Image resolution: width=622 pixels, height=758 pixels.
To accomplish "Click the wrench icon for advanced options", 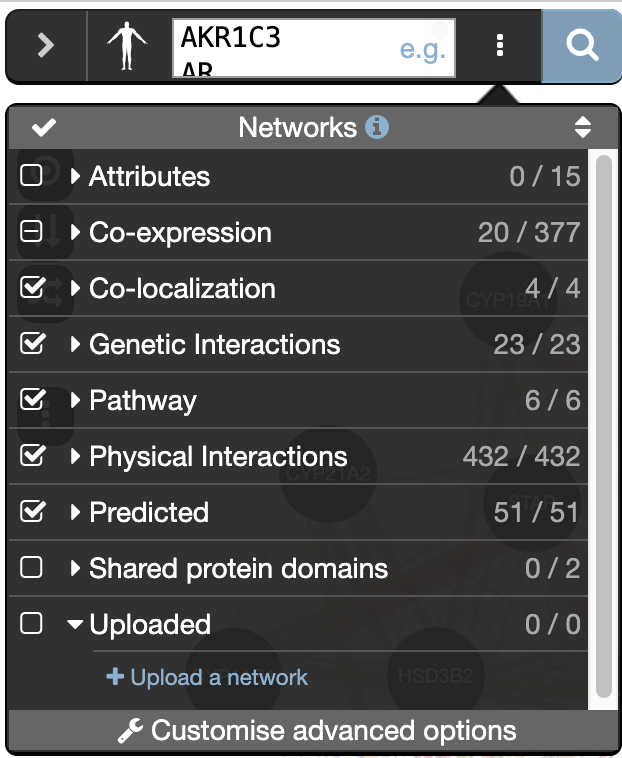I will 130,731.
